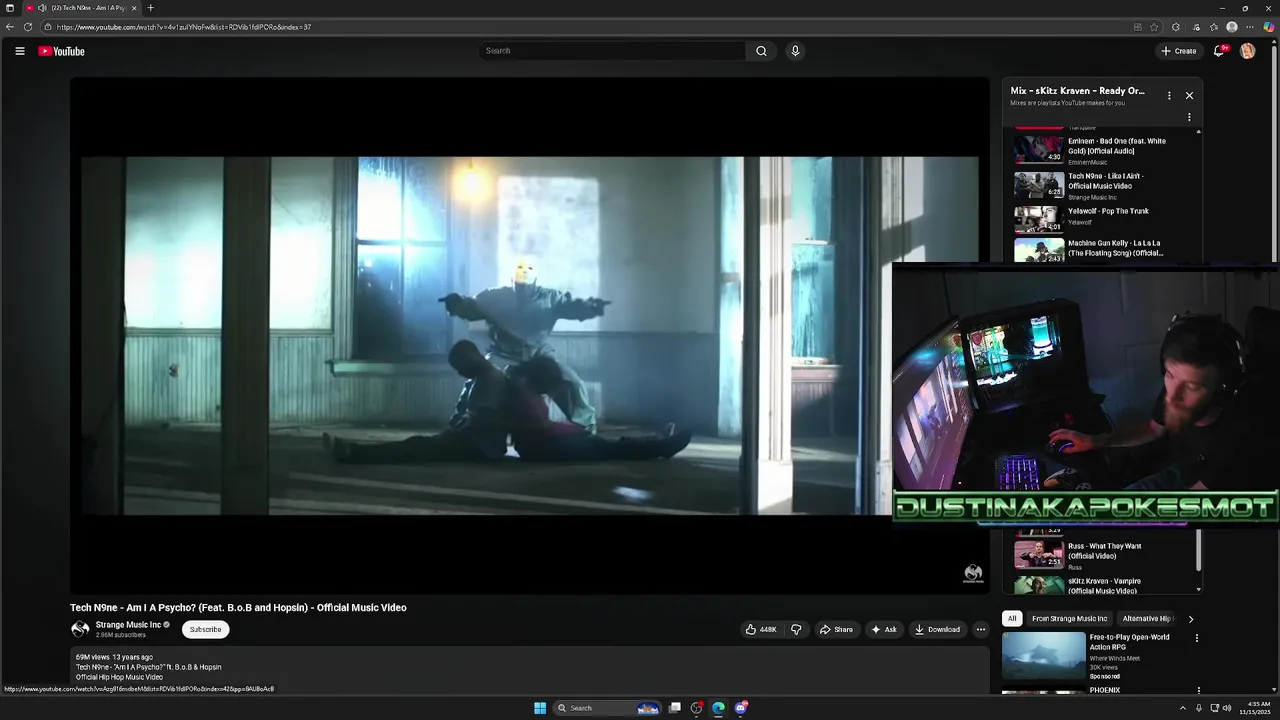Open the Edge browser on the taskbar

click(x=718, y=708)
